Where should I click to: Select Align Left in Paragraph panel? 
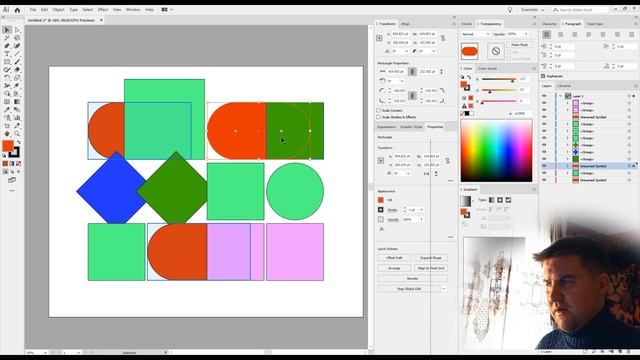547,35
